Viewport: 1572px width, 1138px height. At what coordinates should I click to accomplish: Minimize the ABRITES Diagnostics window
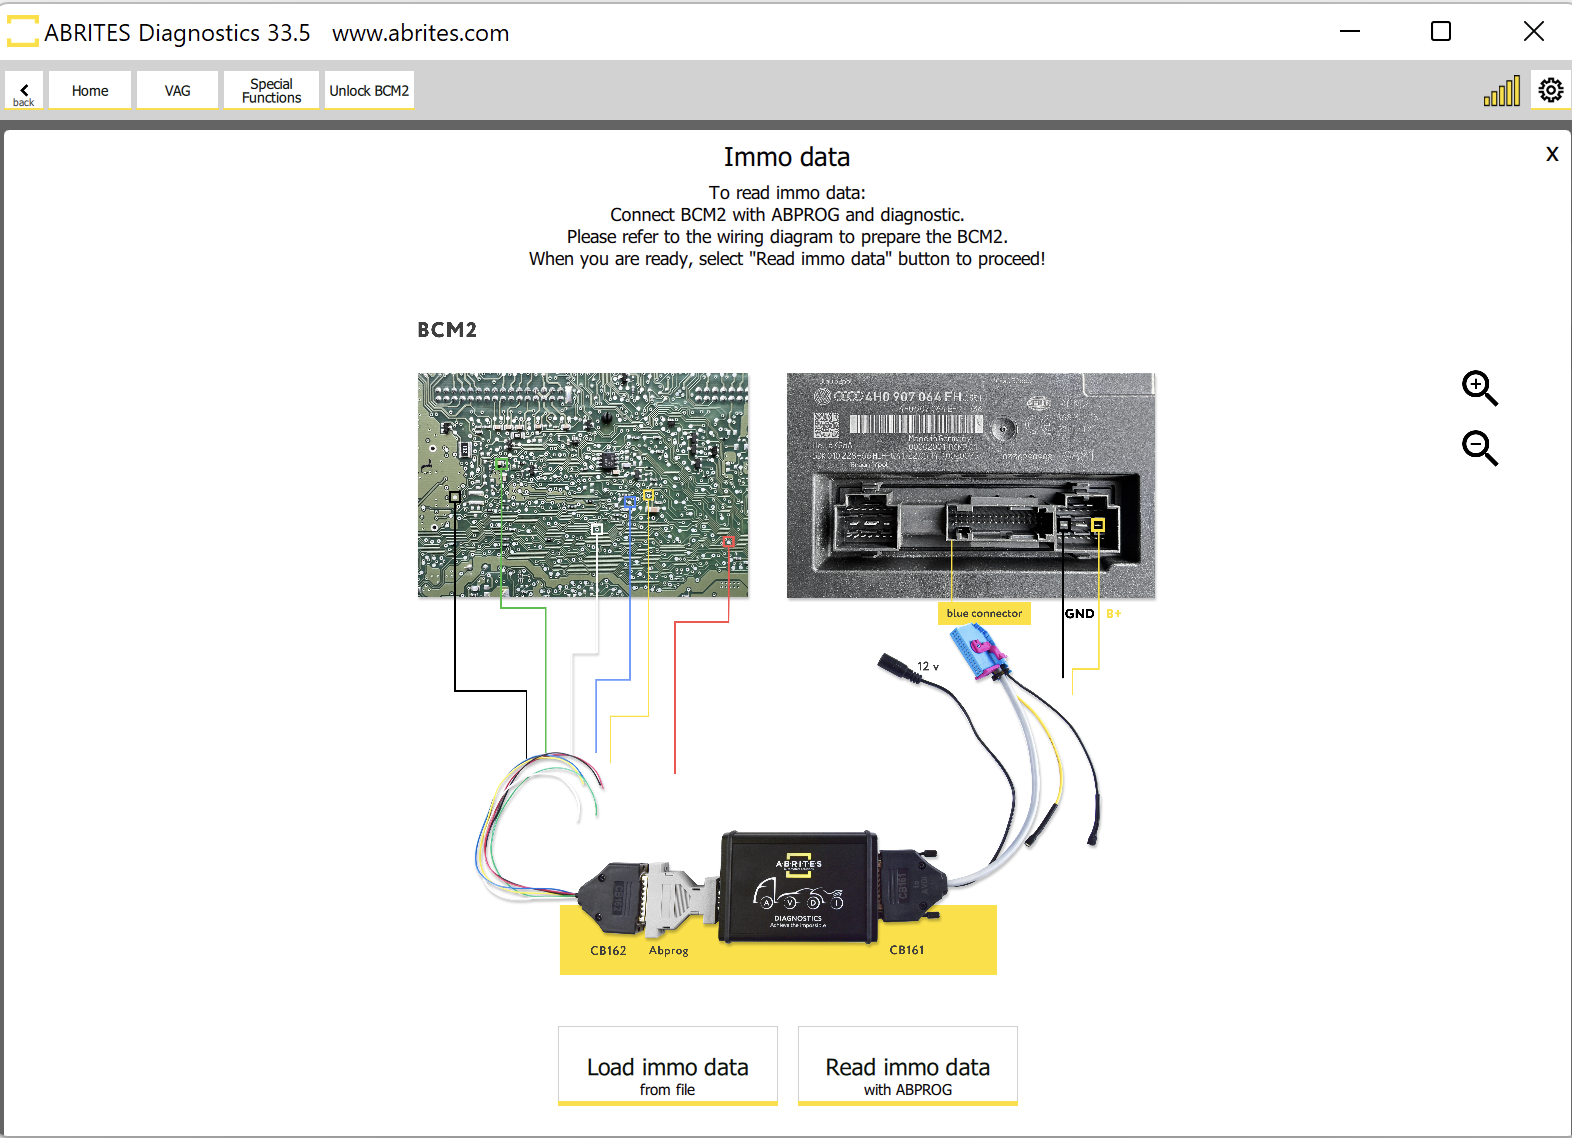click(1350, 32)
